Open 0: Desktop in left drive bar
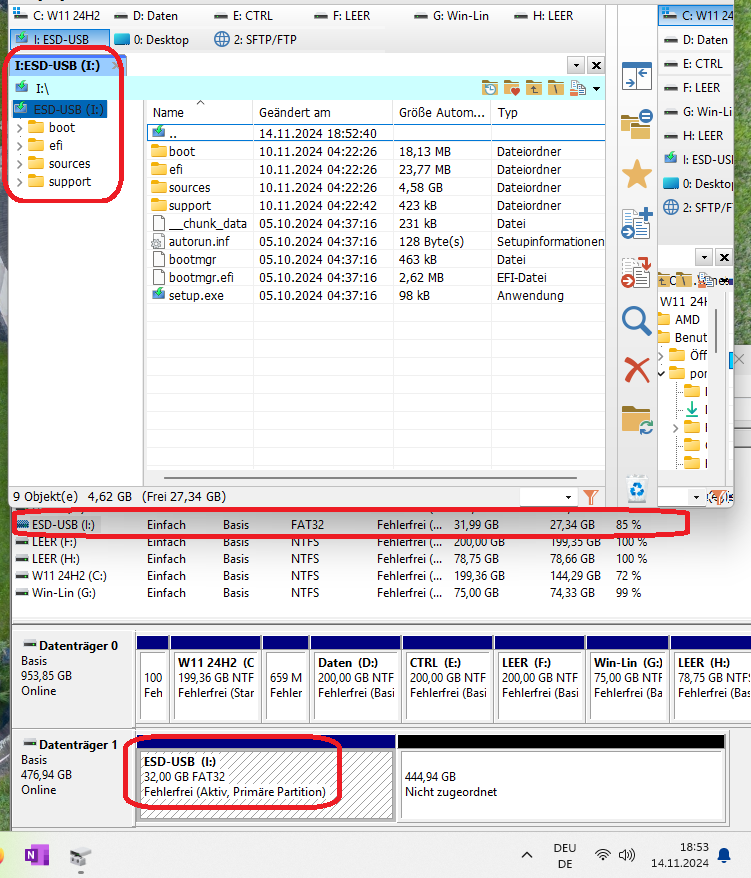 coord(152,40)
